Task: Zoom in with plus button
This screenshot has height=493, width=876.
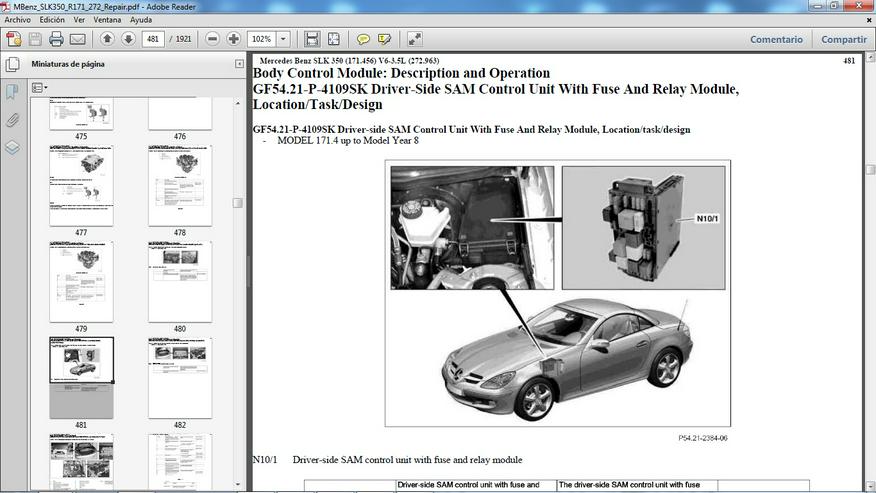Action: click(234, 39)
